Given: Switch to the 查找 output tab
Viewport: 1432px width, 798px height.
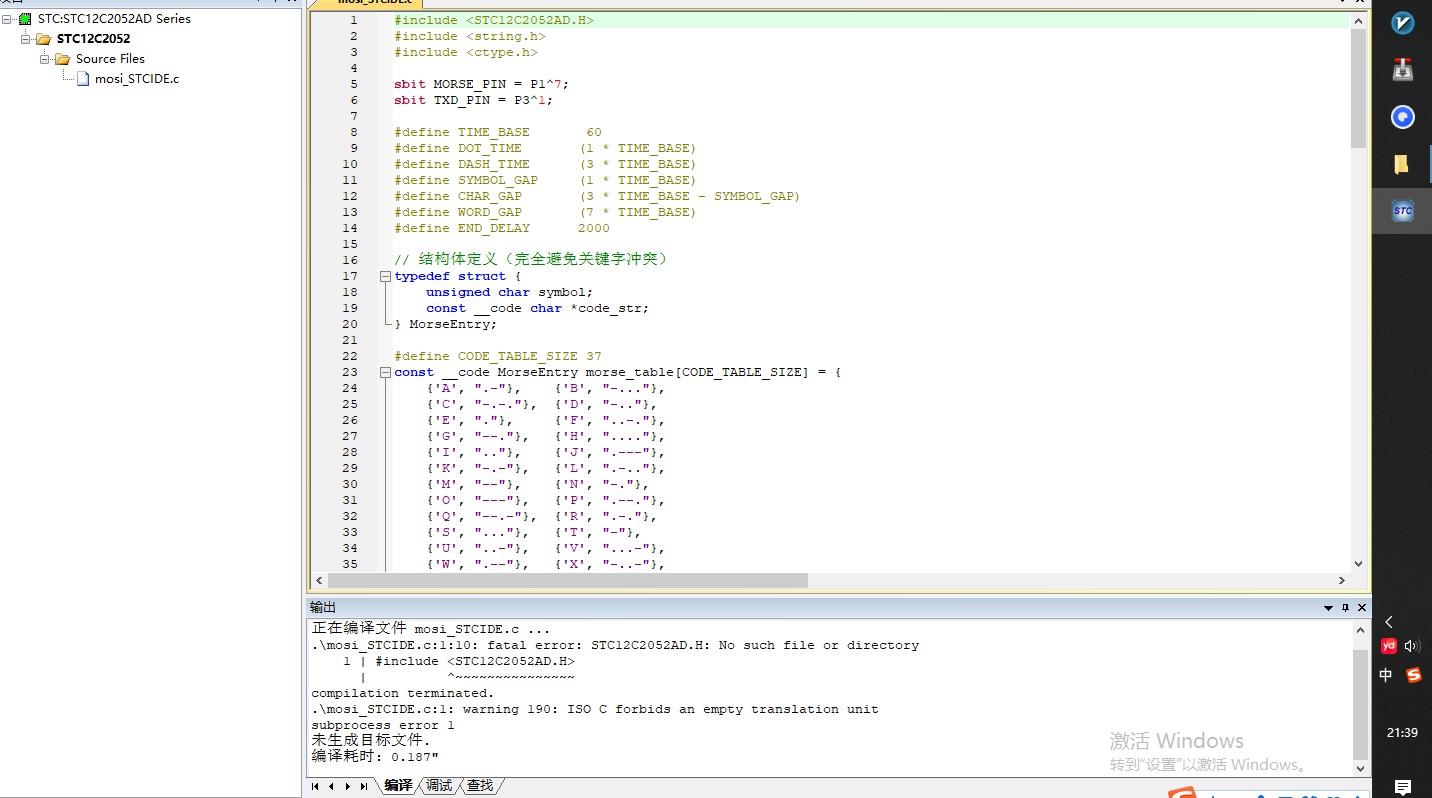Looking at the screenshot, I should 480,786.
